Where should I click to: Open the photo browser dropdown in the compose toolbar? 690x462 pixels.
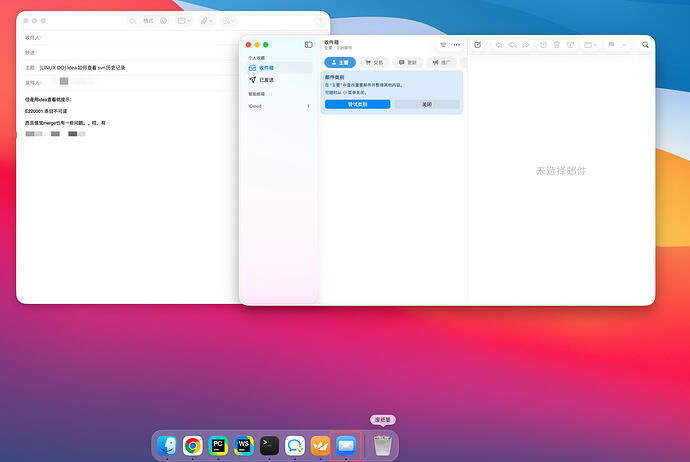(x=228, y=21)
